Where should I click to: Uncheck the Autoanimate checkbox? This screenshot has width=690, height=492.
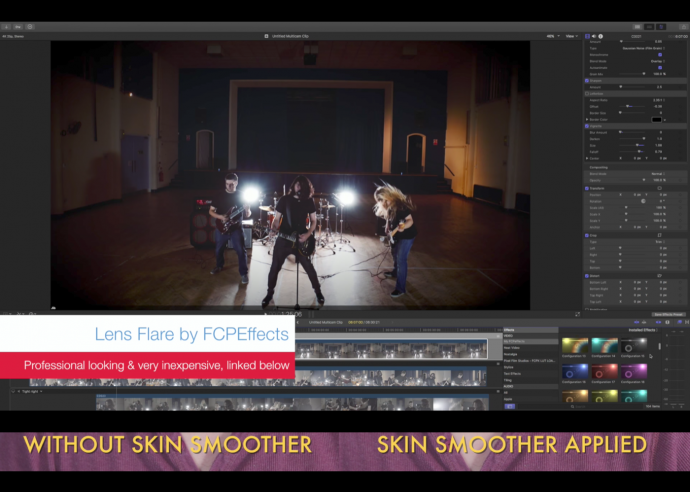click(660, 68)
